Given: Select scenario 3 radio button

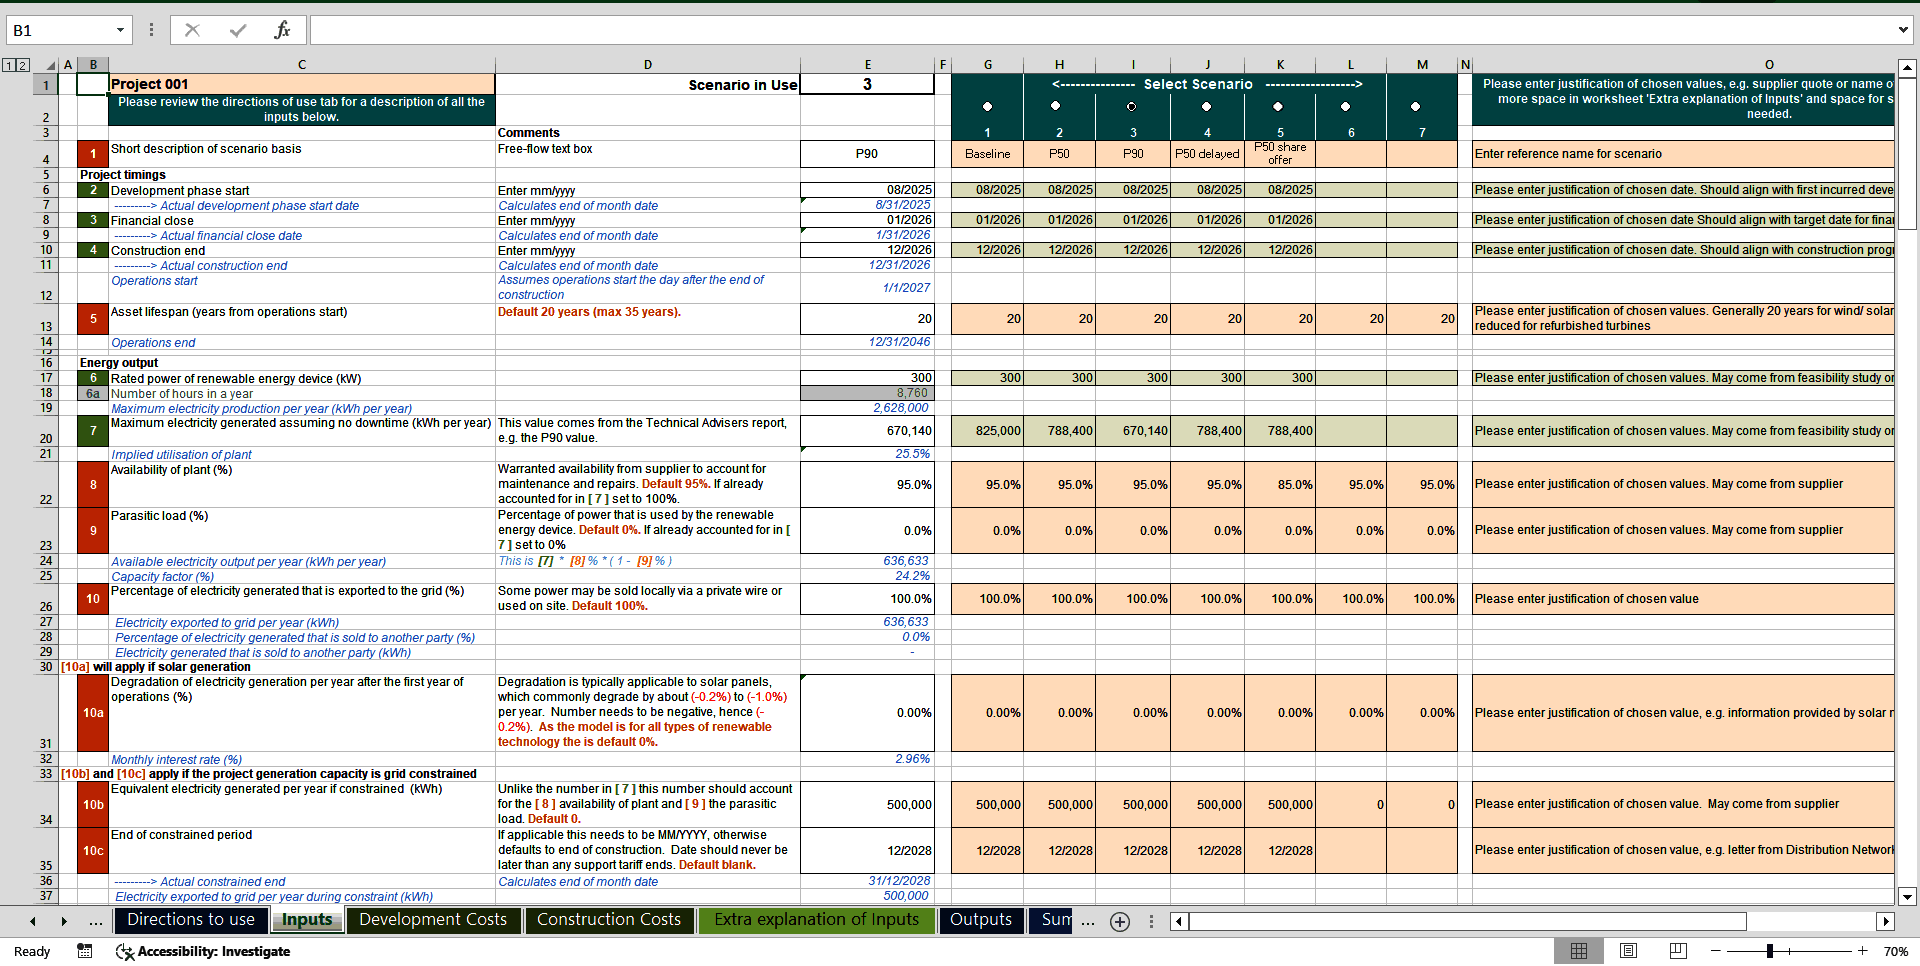Looking at the screenshot, I should coord(1131,106).
